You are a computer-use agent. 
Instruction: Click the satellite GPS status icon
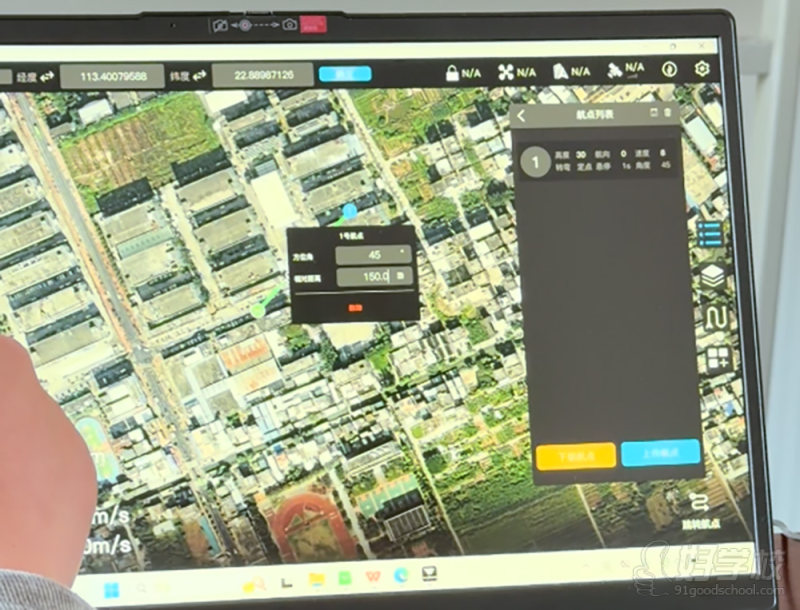click(615, 70)
